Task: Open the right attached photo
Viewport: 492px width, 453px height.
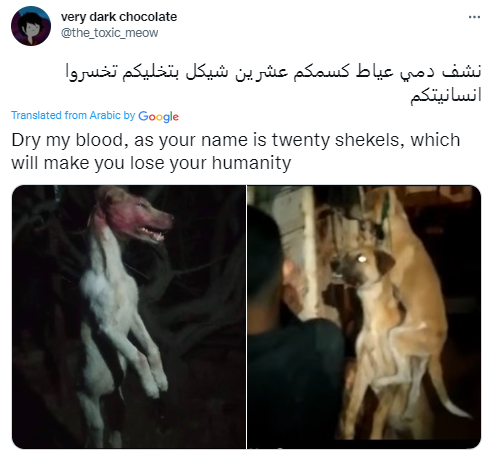Action: click(364, 317)
